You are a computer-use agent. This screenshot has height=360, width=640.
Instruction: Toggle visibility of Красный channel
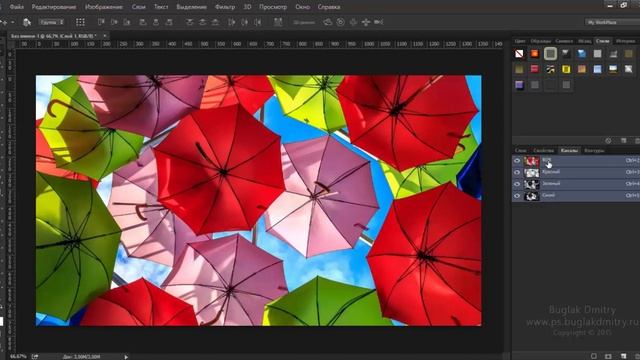click(x=517, y=173)
